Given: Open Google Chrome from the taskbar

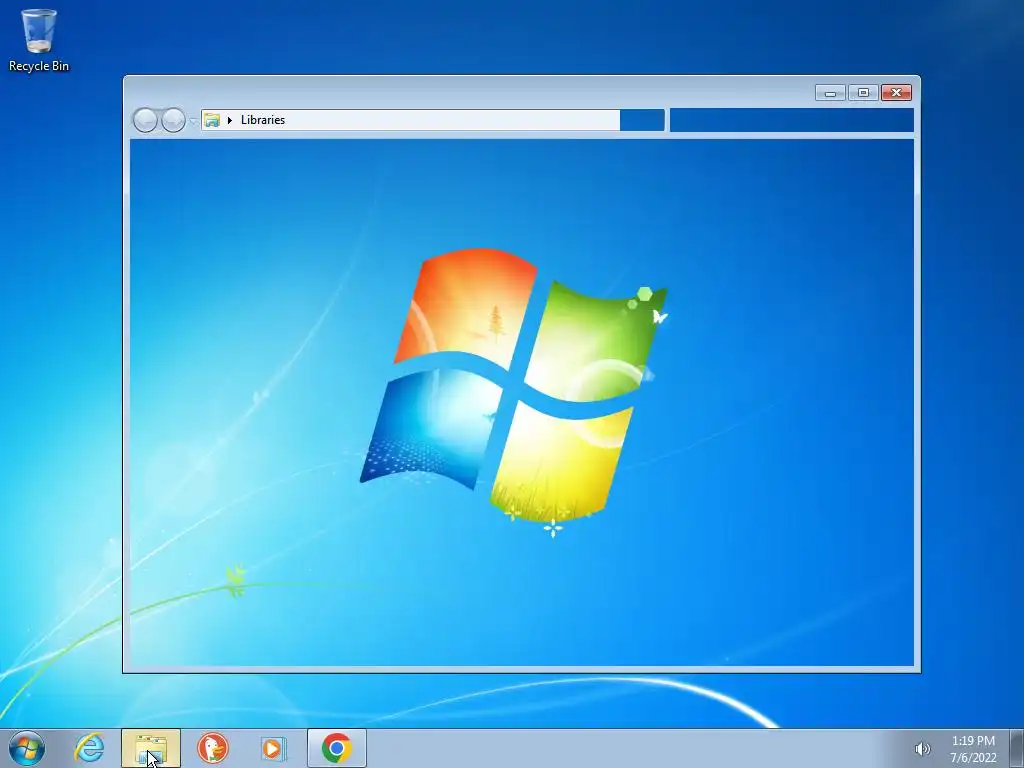Looking at the screenshot, I should [x=337, y=748].
